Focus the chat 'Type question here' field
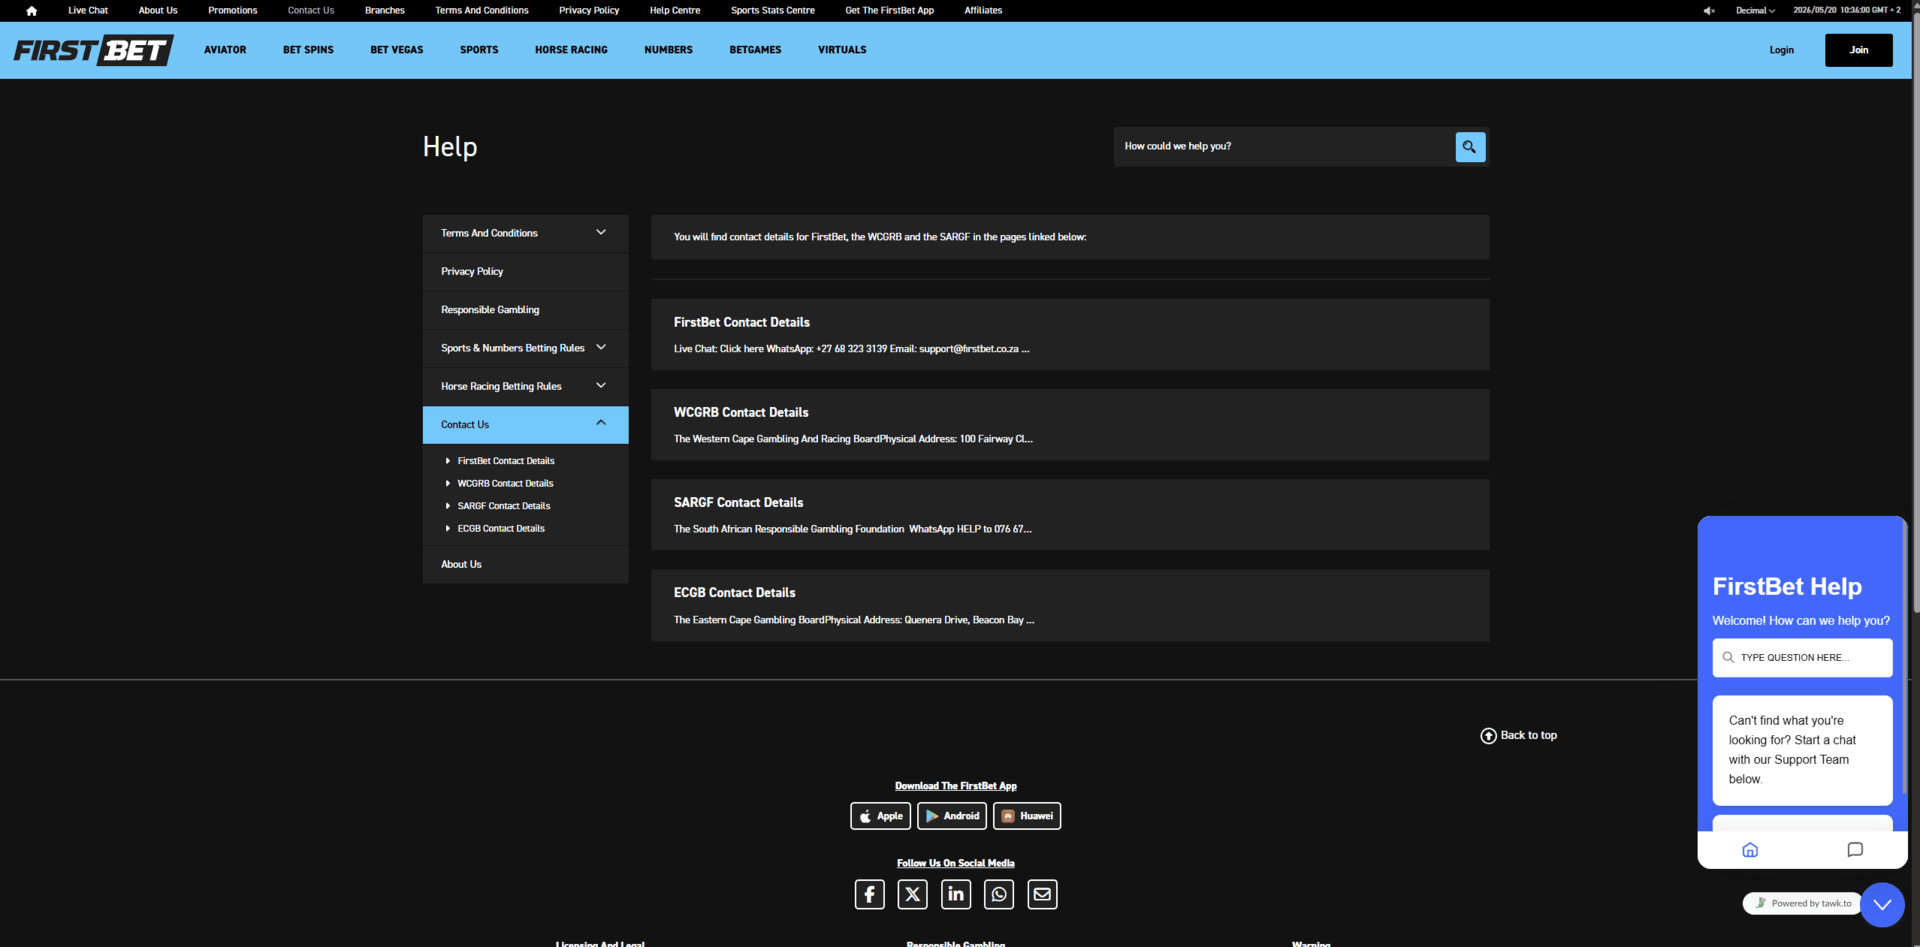 coord(1802,658)
